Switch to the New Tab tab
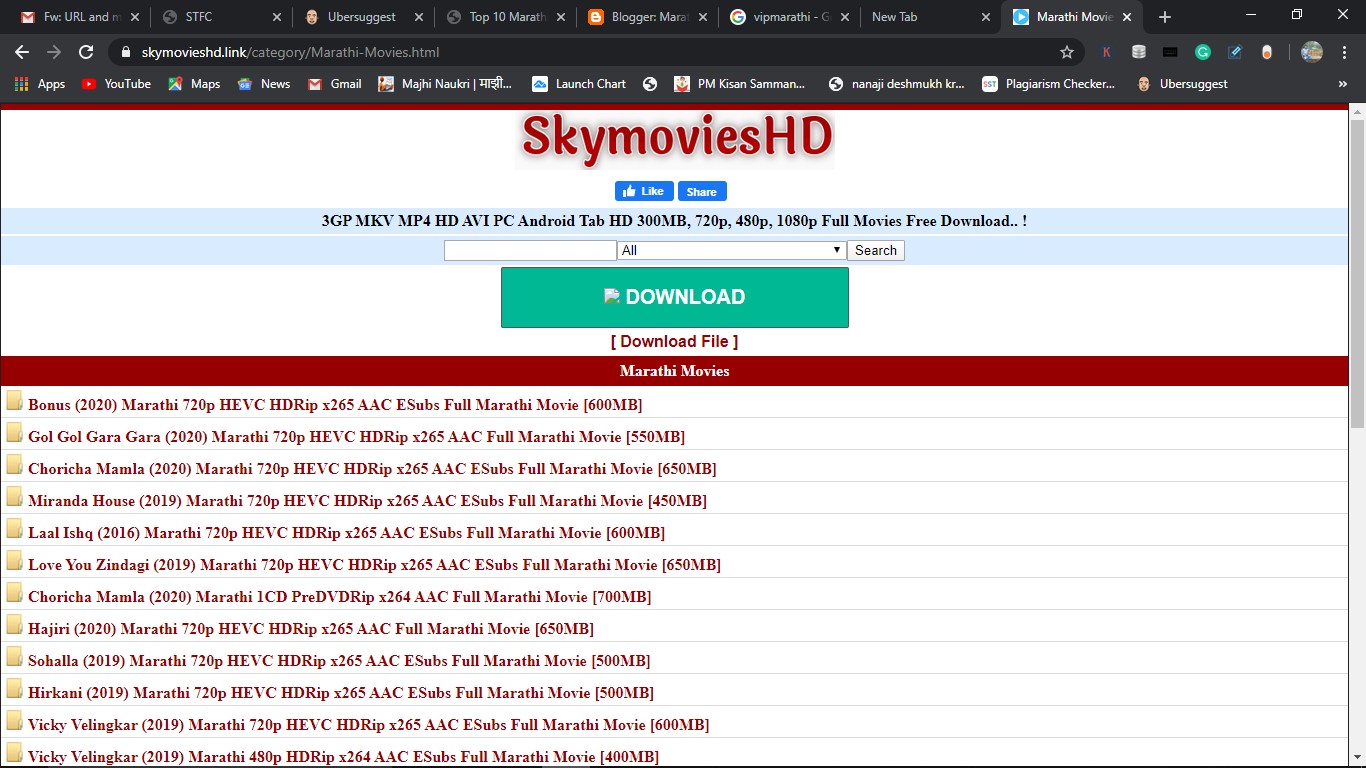The image size is (1366, 768). (x=930, y=17)
